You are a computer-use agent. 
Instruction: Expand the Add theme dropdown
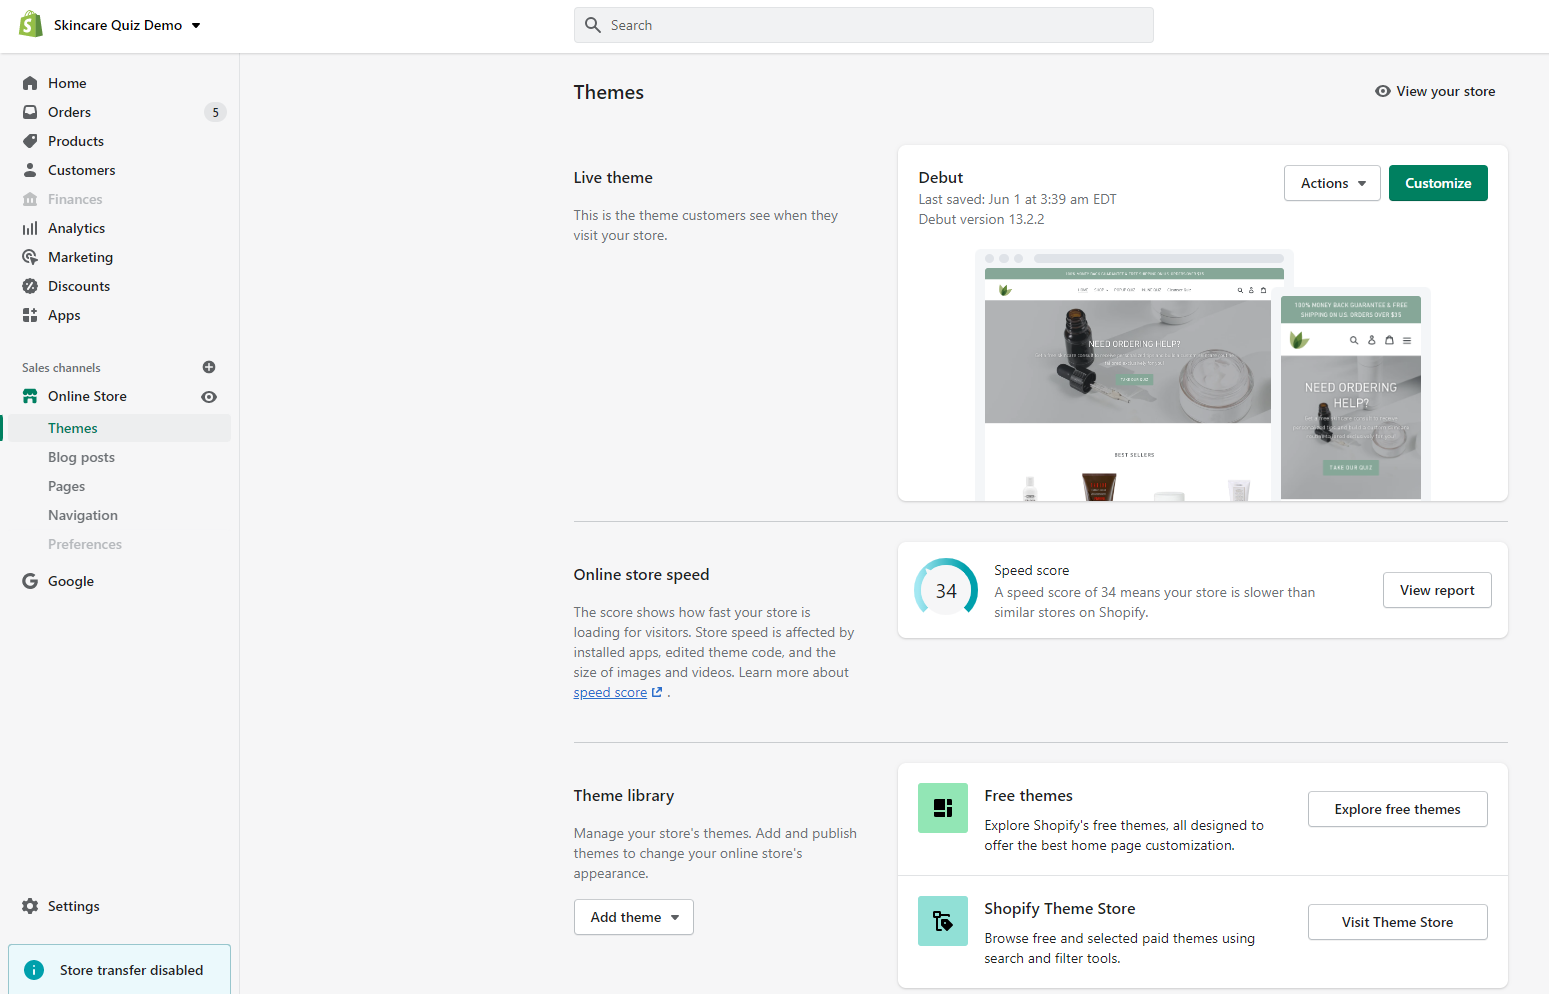pyautogui.click(x=634, y=917)
